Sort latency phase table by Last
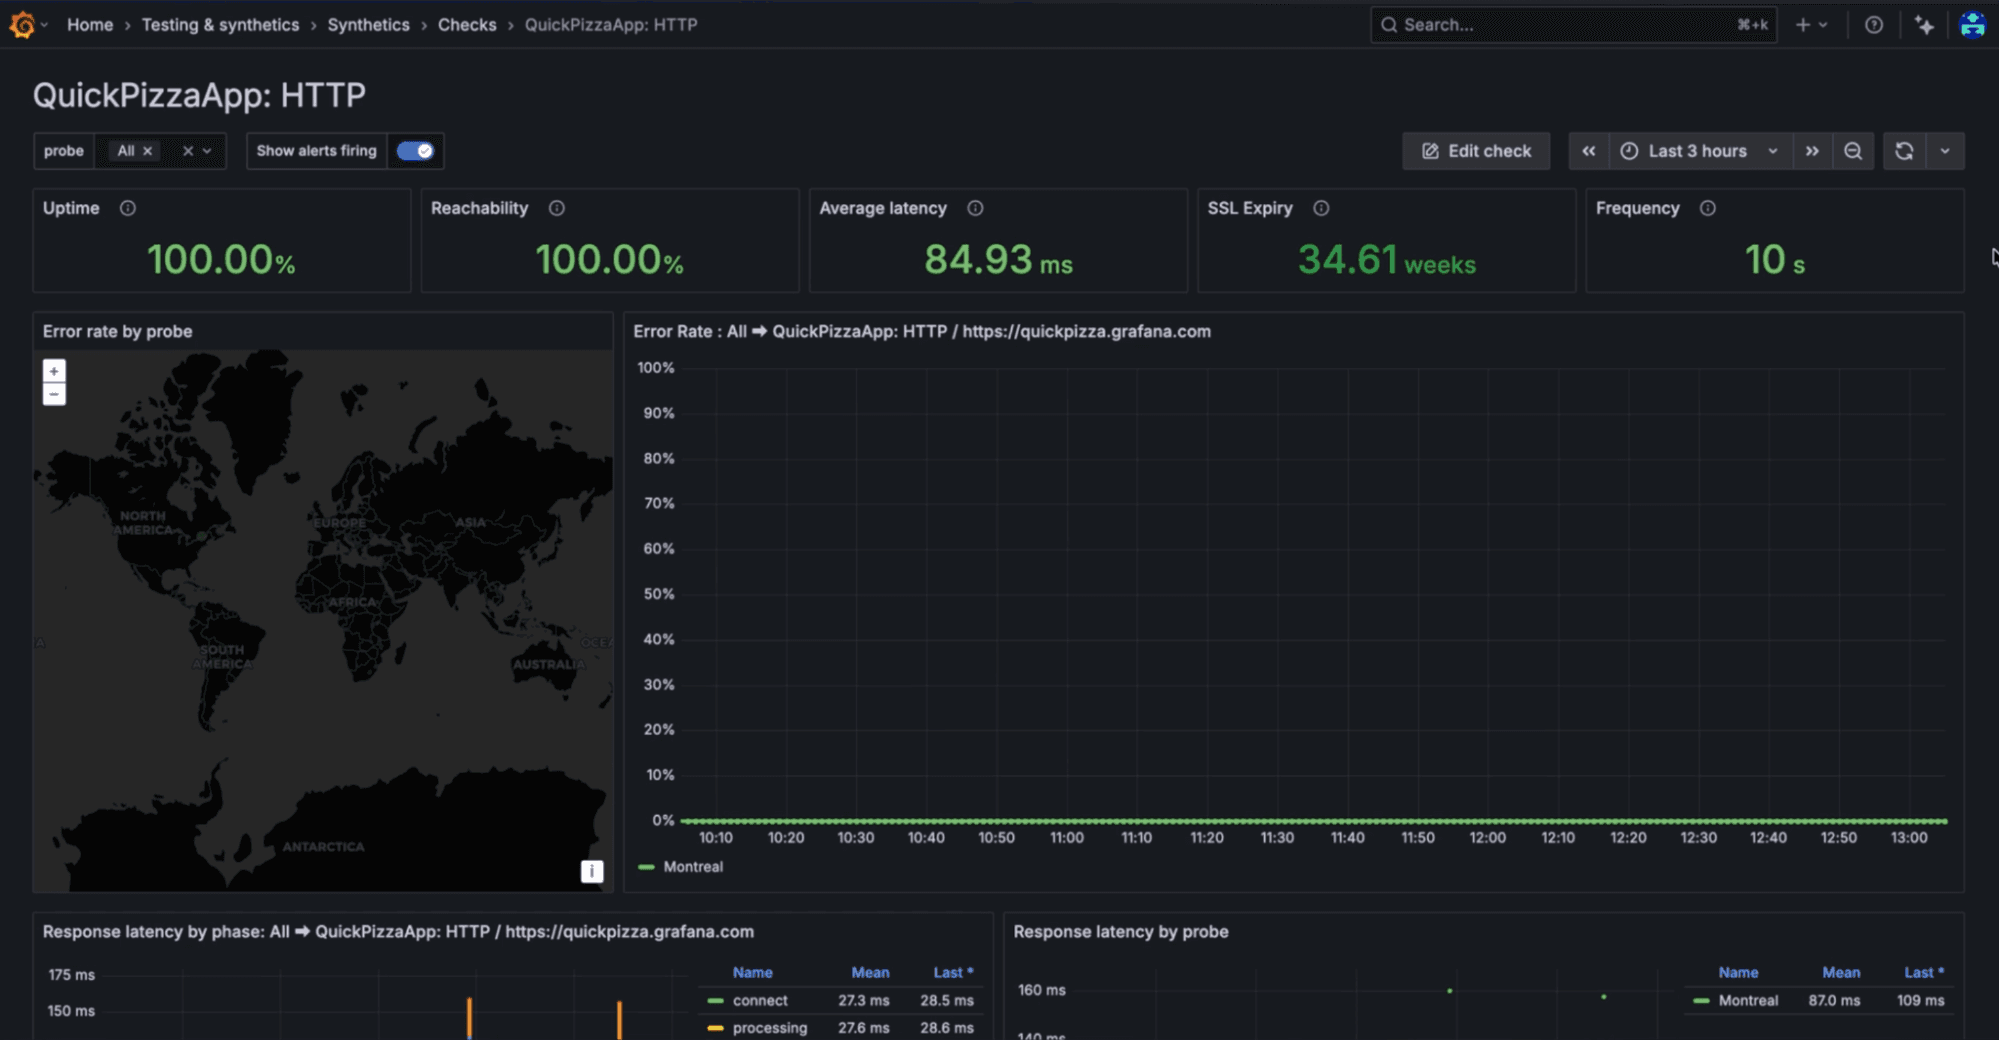This screenshot has height=1041, width=1999. (953, 972)
